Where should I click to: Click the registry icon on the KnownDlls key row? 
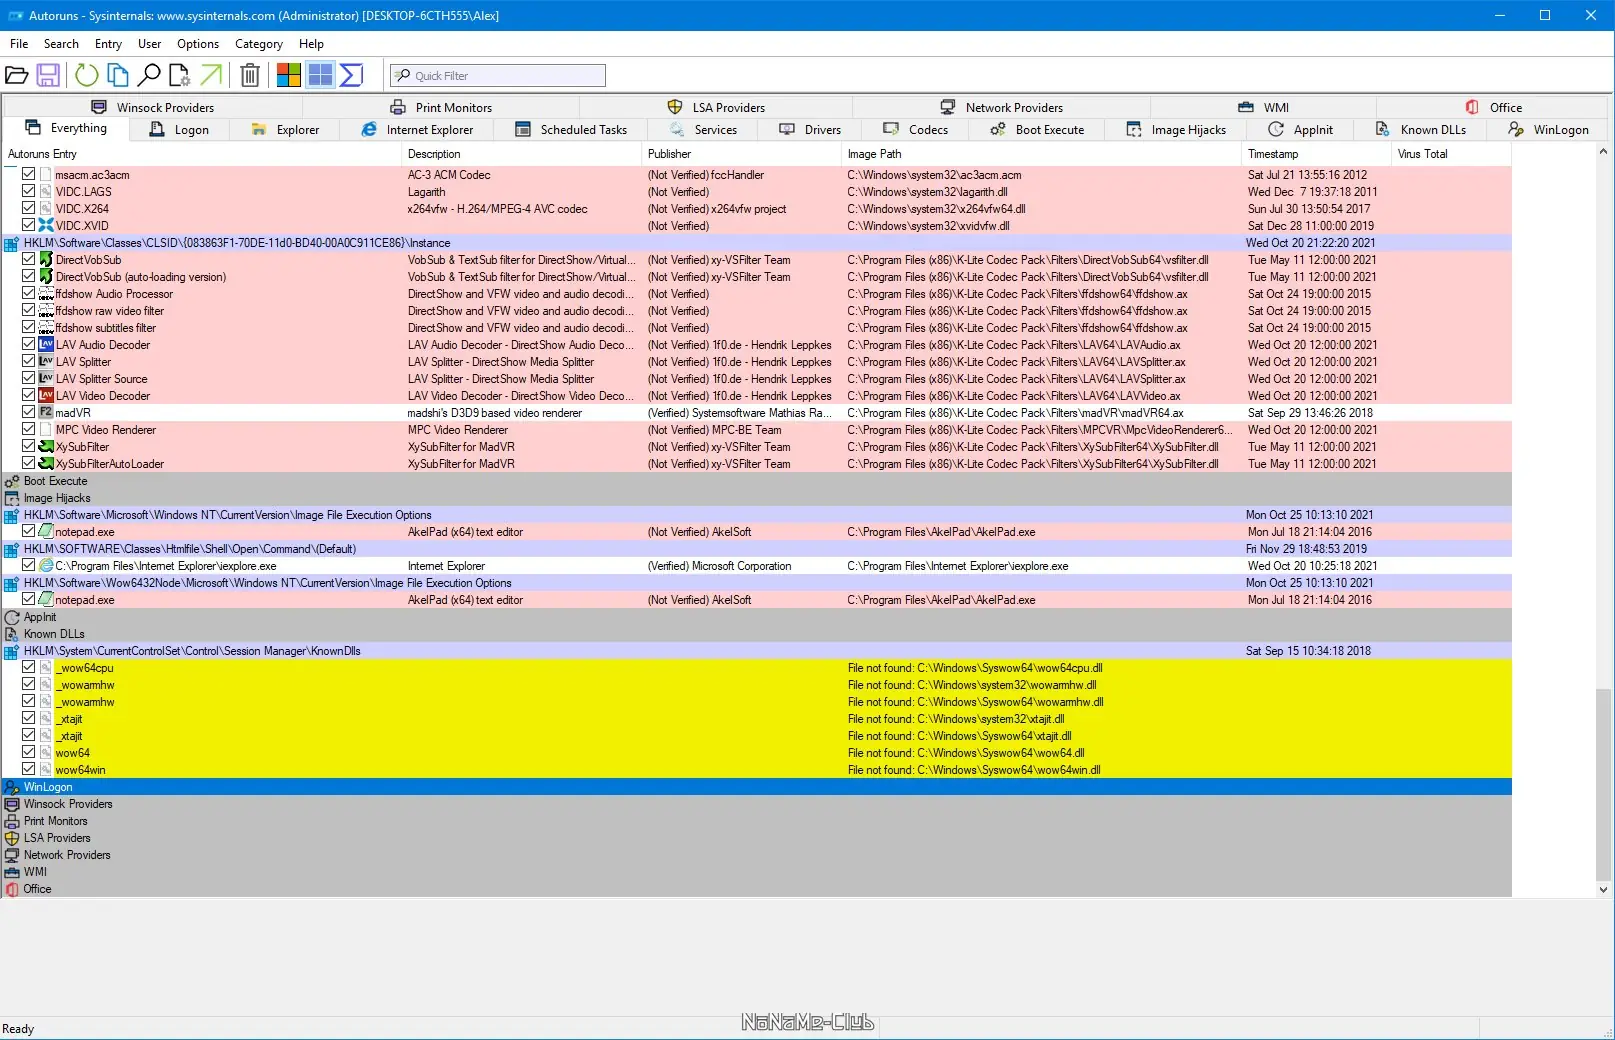click(12, 651)
